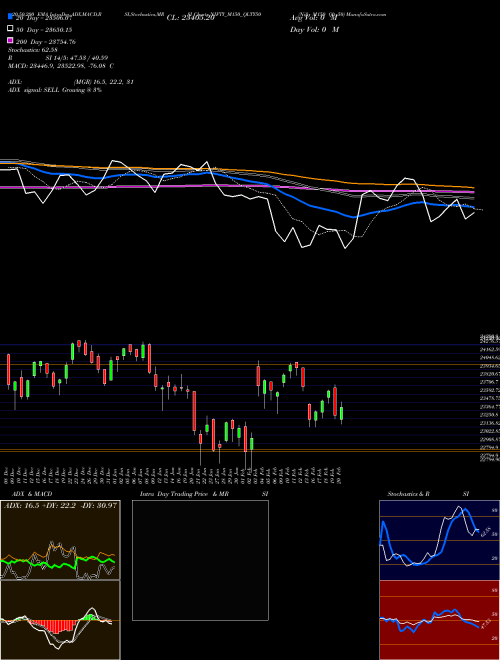Screen dimensions: 500x660
Task: Open the ADX indicator line chart panel
Action: [60, 540]
